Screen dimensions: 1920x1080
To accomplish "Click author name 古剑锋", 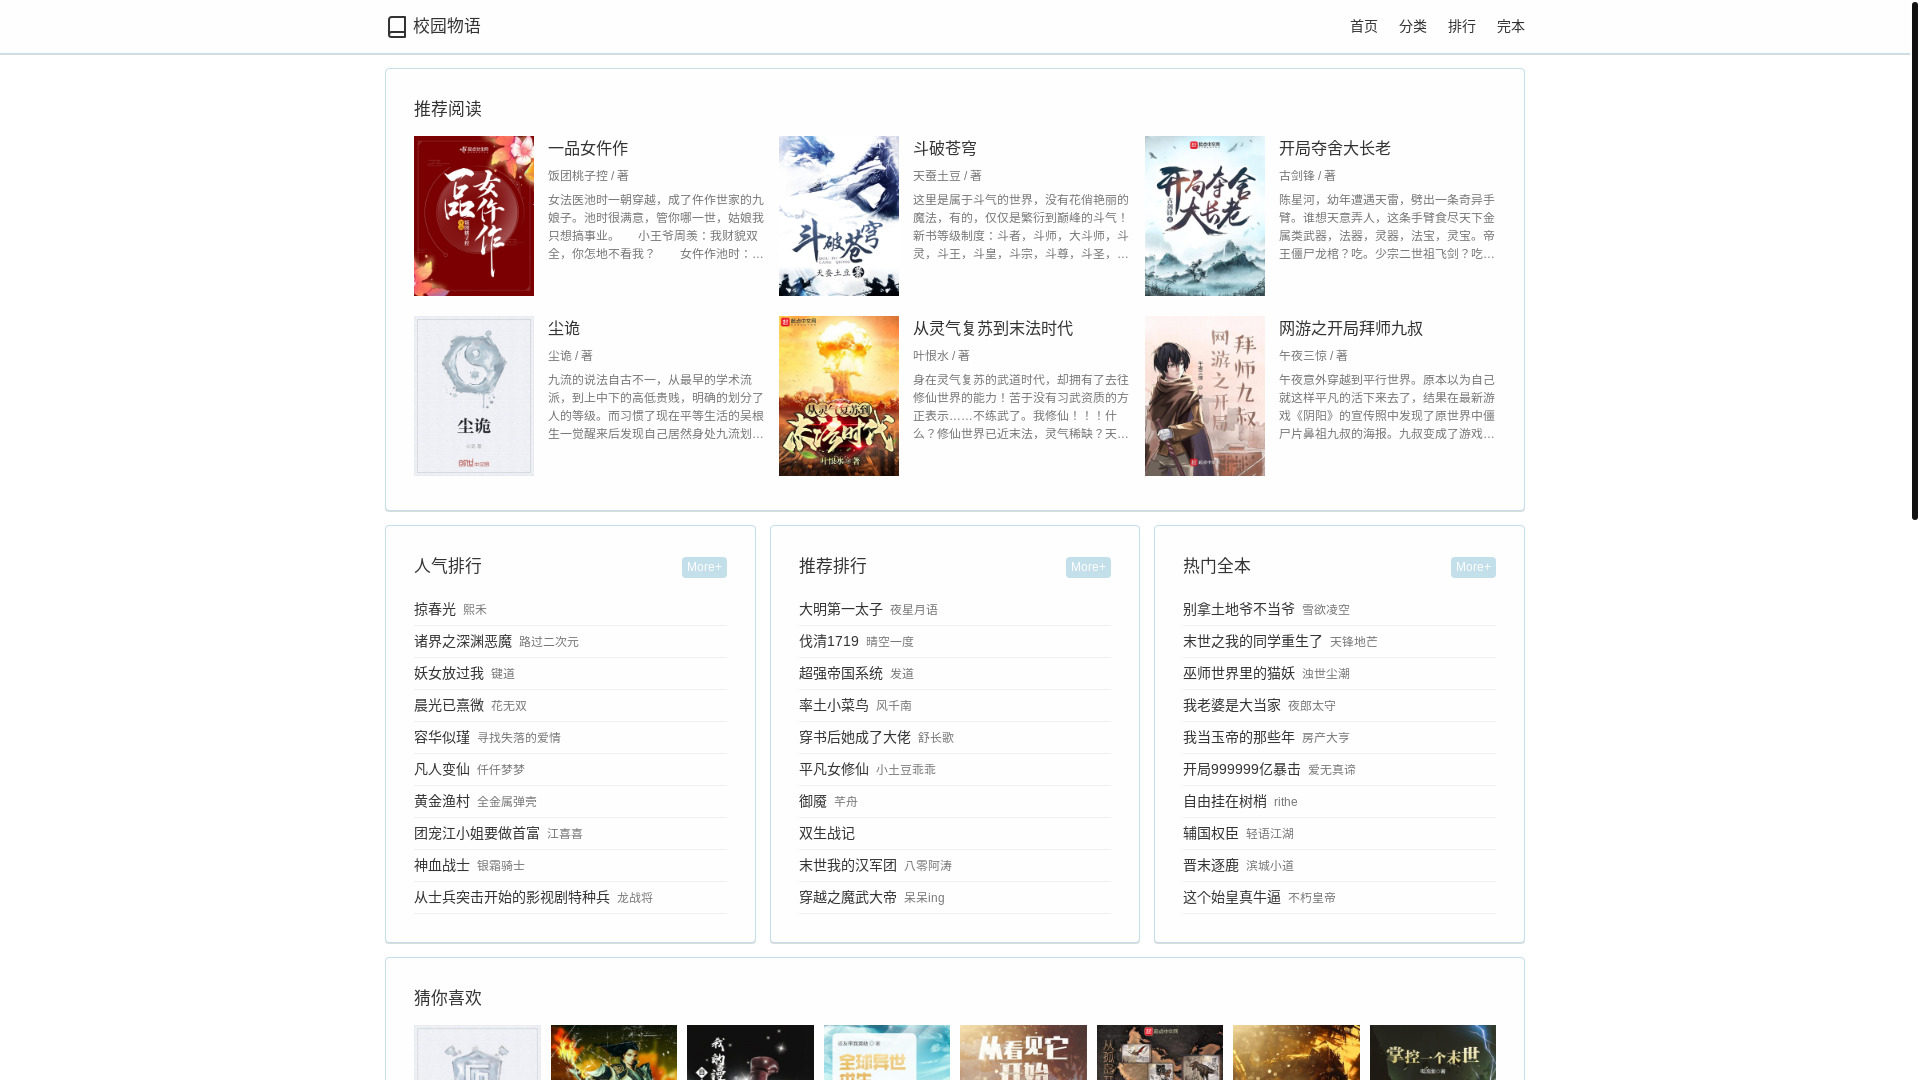I will [1297, 176].
